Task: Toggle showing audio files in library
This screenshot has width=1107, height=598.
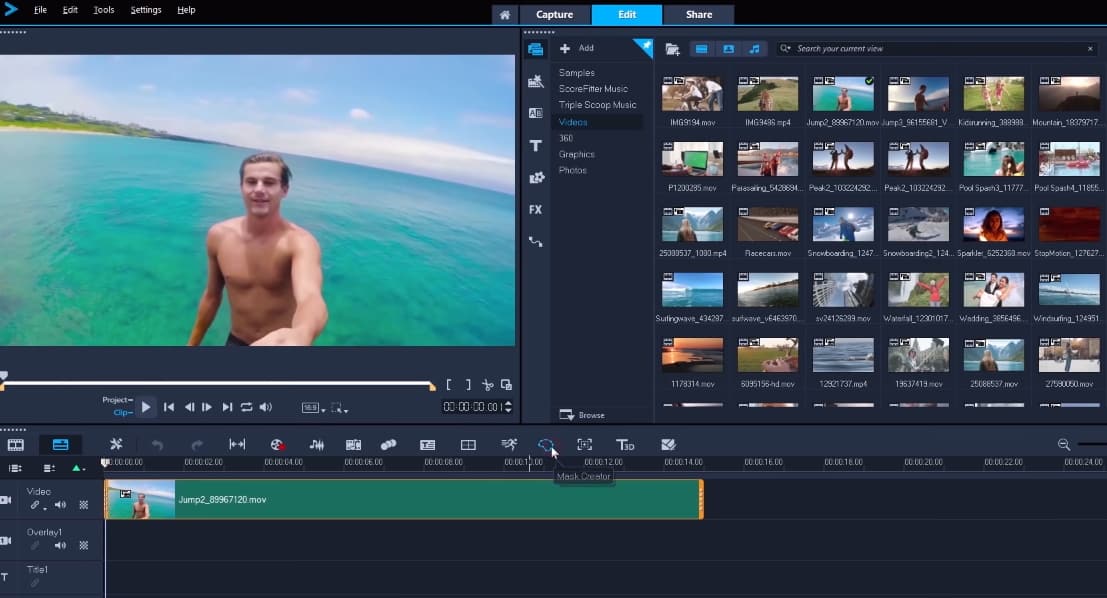Action: (754, 49)
